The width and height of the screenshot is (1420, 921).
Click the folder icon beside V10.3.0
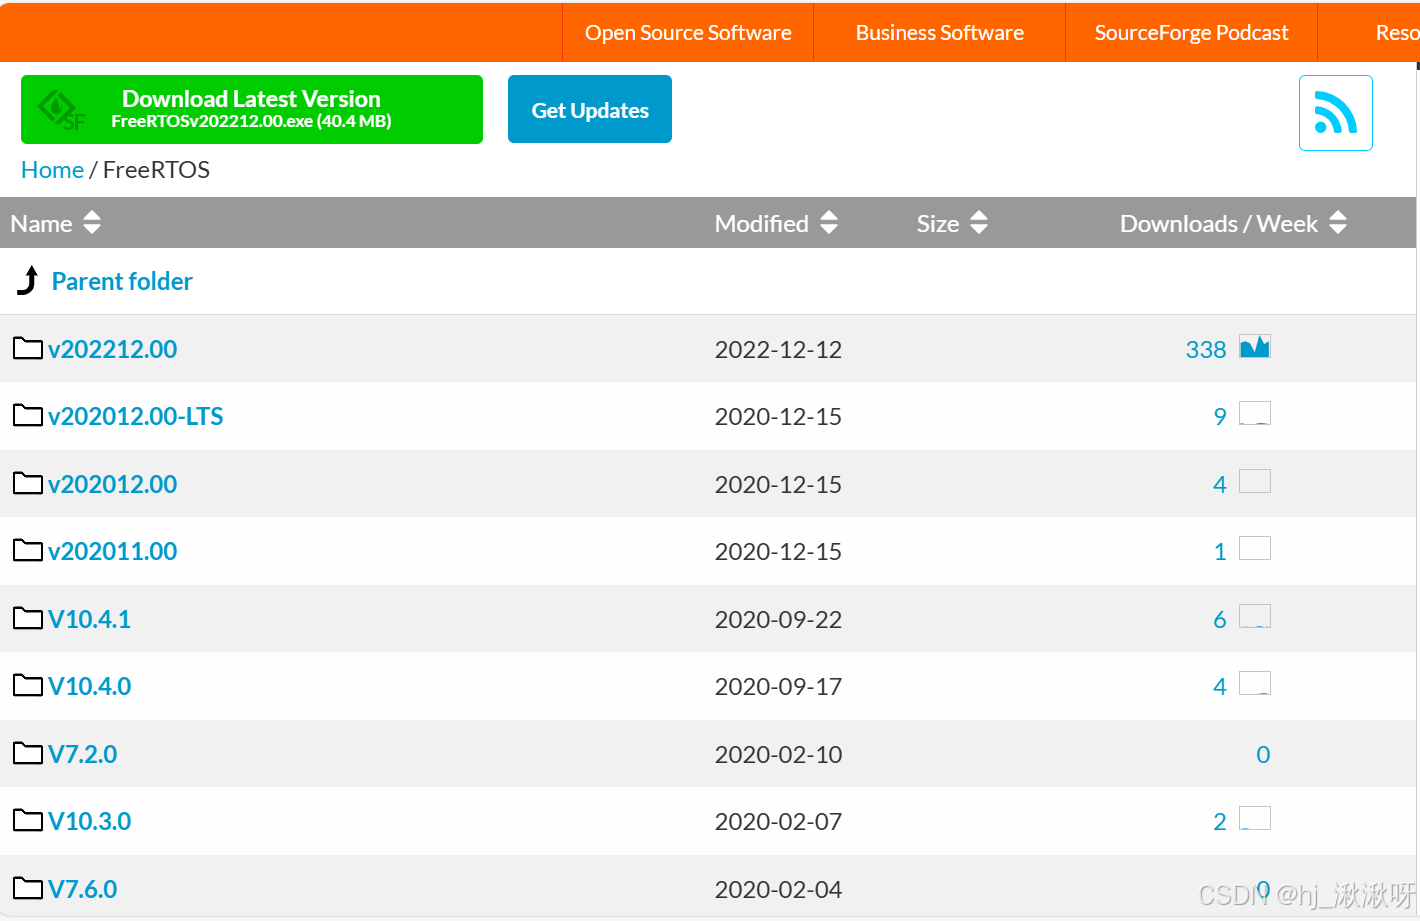[28, 820]
